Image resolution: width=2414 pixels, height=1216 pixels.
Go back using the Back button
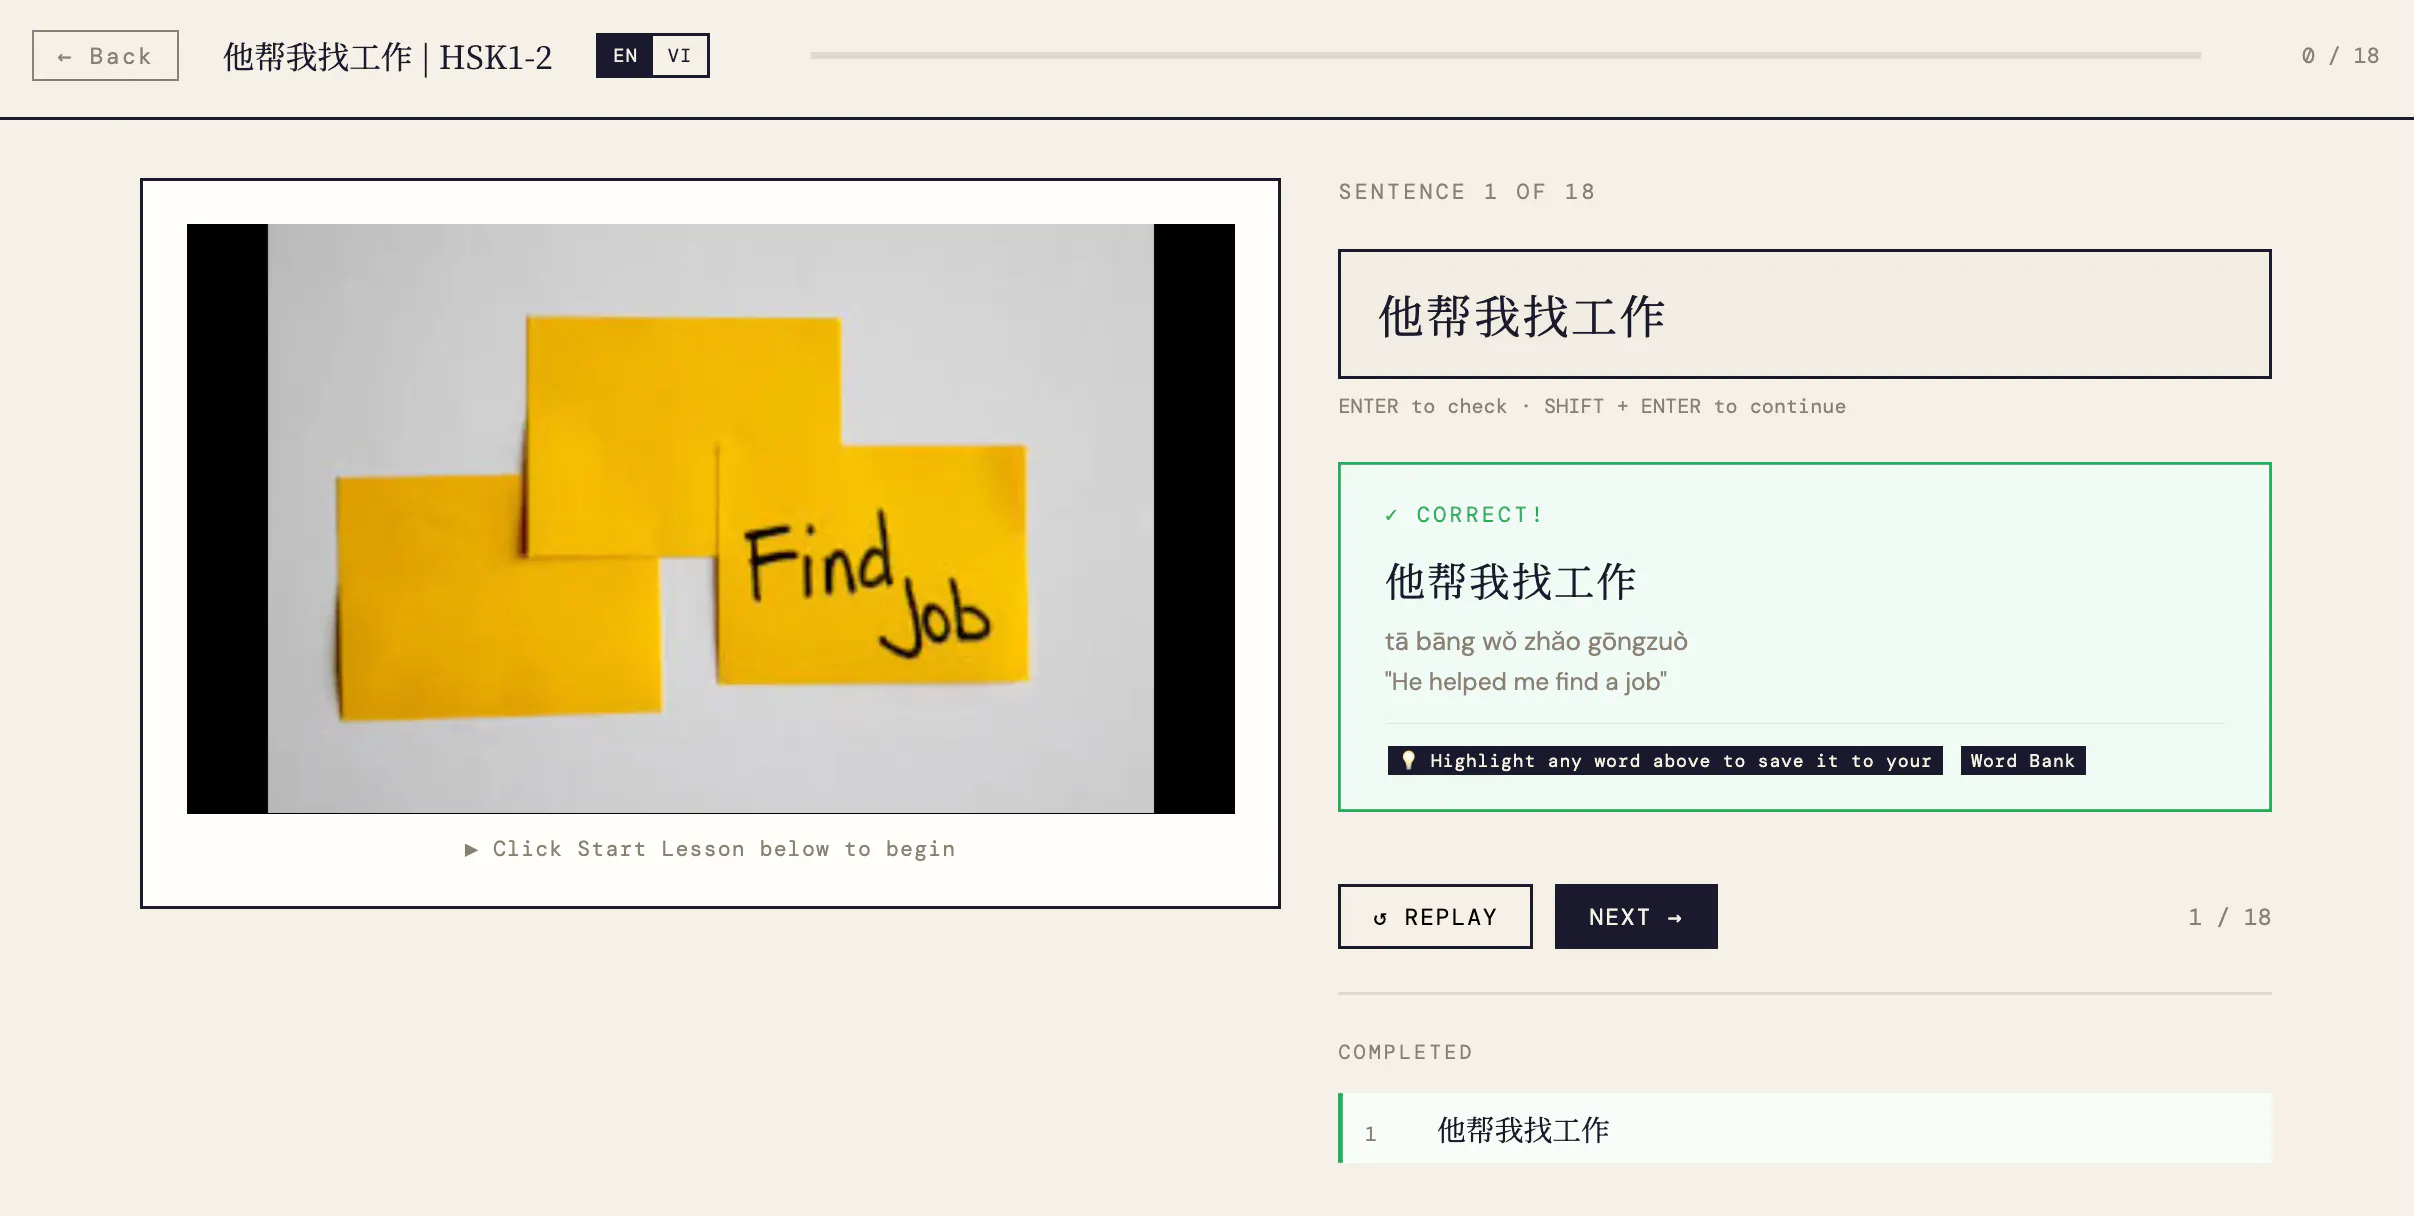tap(105, 56)
